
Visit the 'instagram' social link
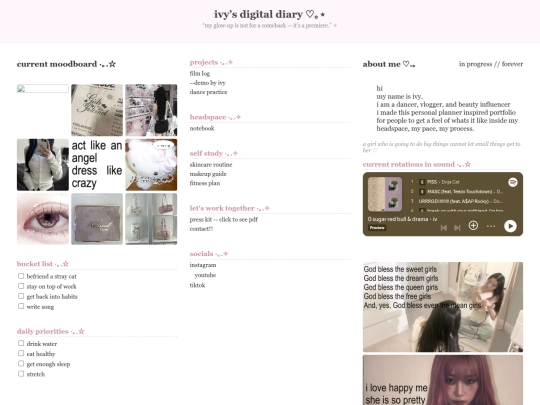click(203, 265)
